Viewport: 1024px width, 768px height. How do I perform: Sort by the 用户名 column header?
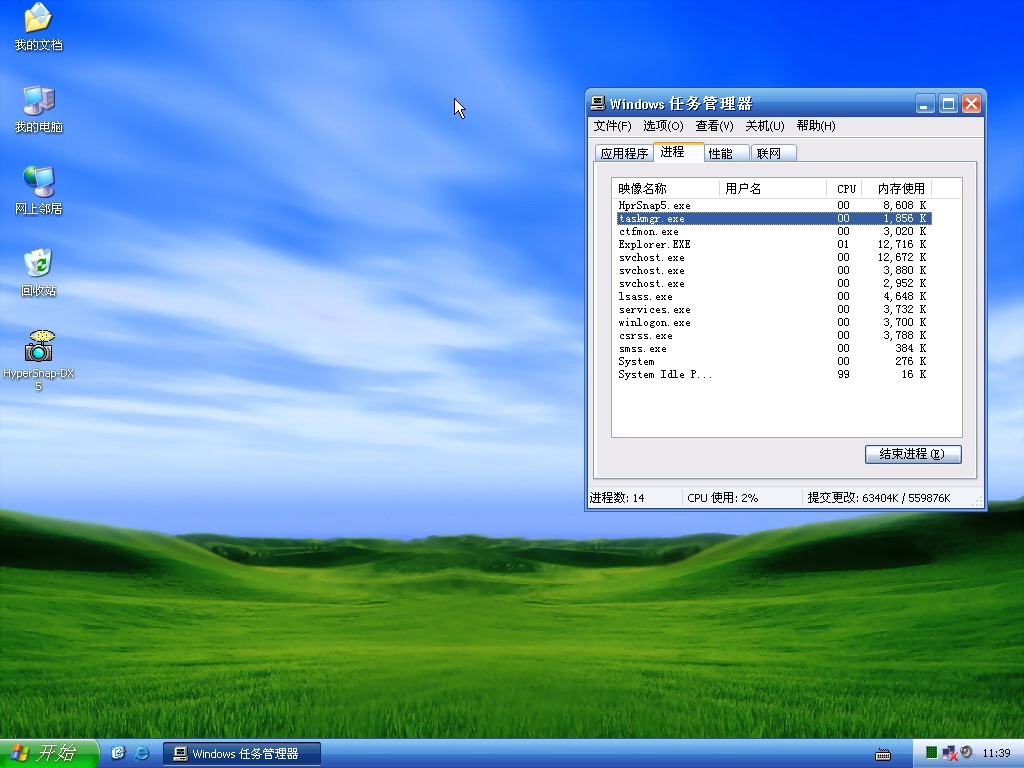773,189
